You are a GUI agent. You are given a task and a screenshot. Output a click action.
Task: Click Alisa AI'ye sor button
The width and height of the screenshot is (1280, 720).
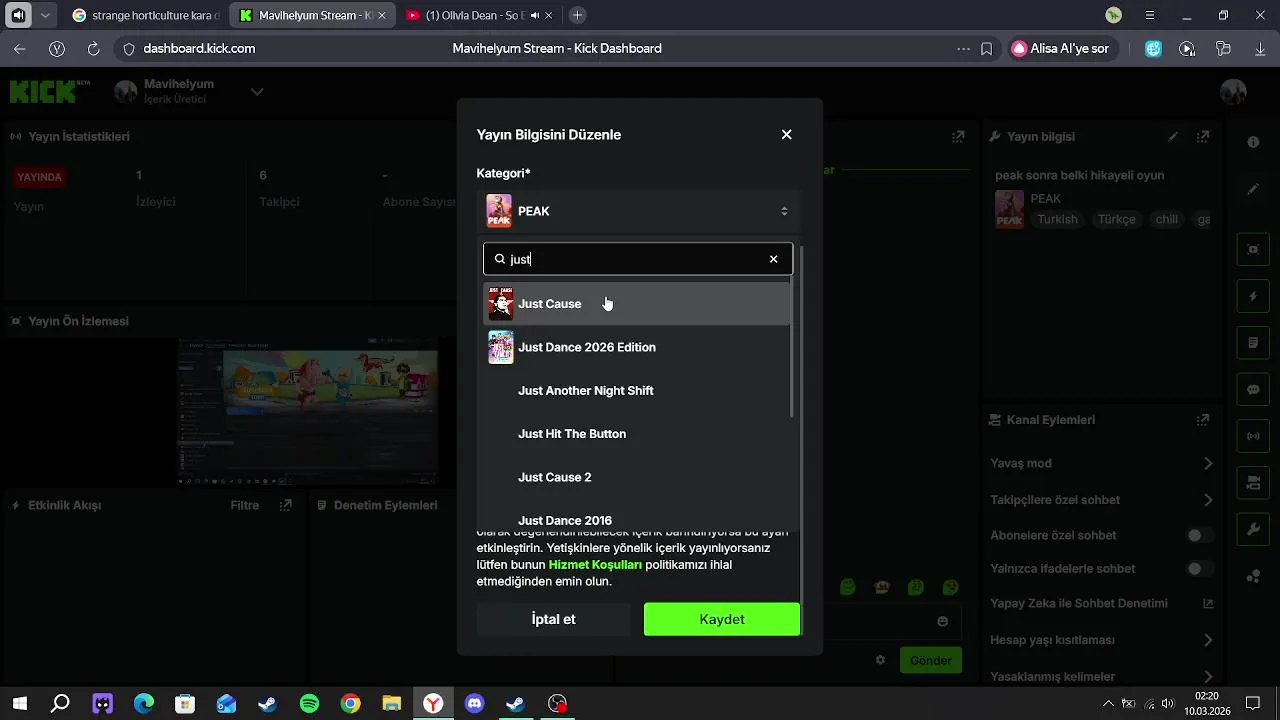[x=1061, y=48]
